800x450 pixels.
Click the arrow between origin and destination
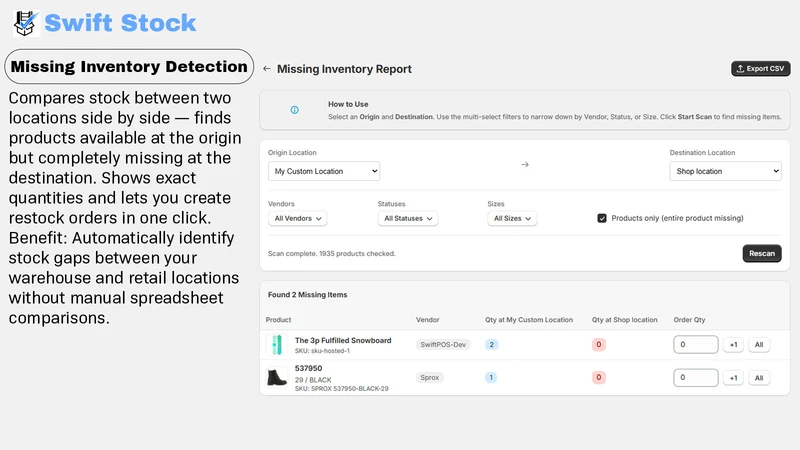[x=524, y=165]
